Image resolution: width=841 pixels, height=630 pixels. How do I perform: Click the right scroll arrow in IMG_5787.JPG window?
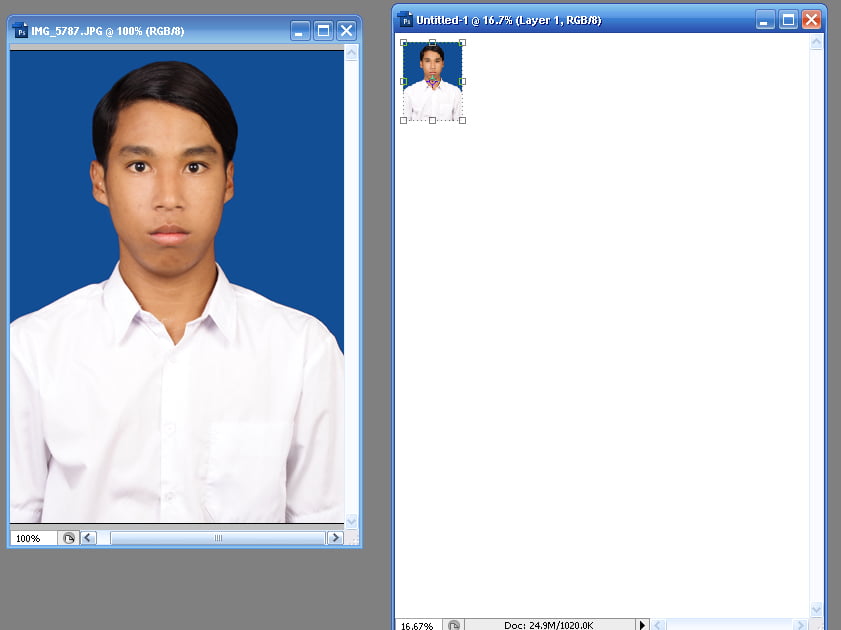click(335, 538)
